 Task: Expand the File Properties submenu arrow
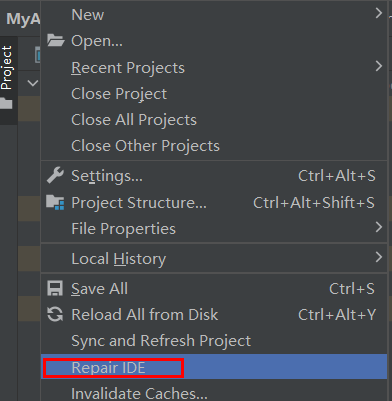[x=378, y=227]
